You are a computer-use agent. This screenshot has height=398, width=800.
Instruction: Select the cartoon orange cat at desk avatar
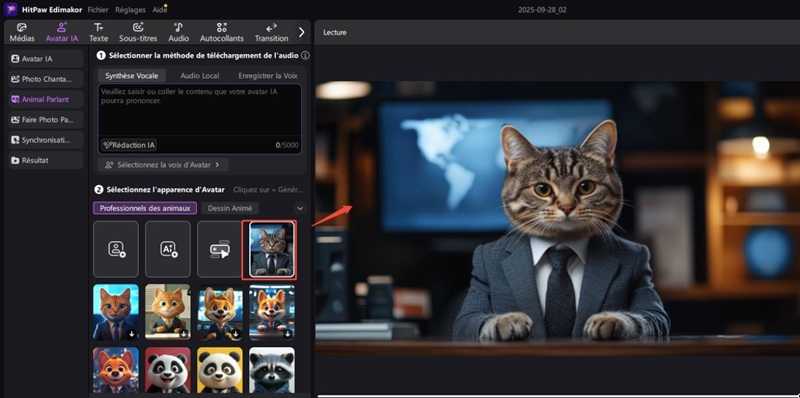tap(168, 312)
